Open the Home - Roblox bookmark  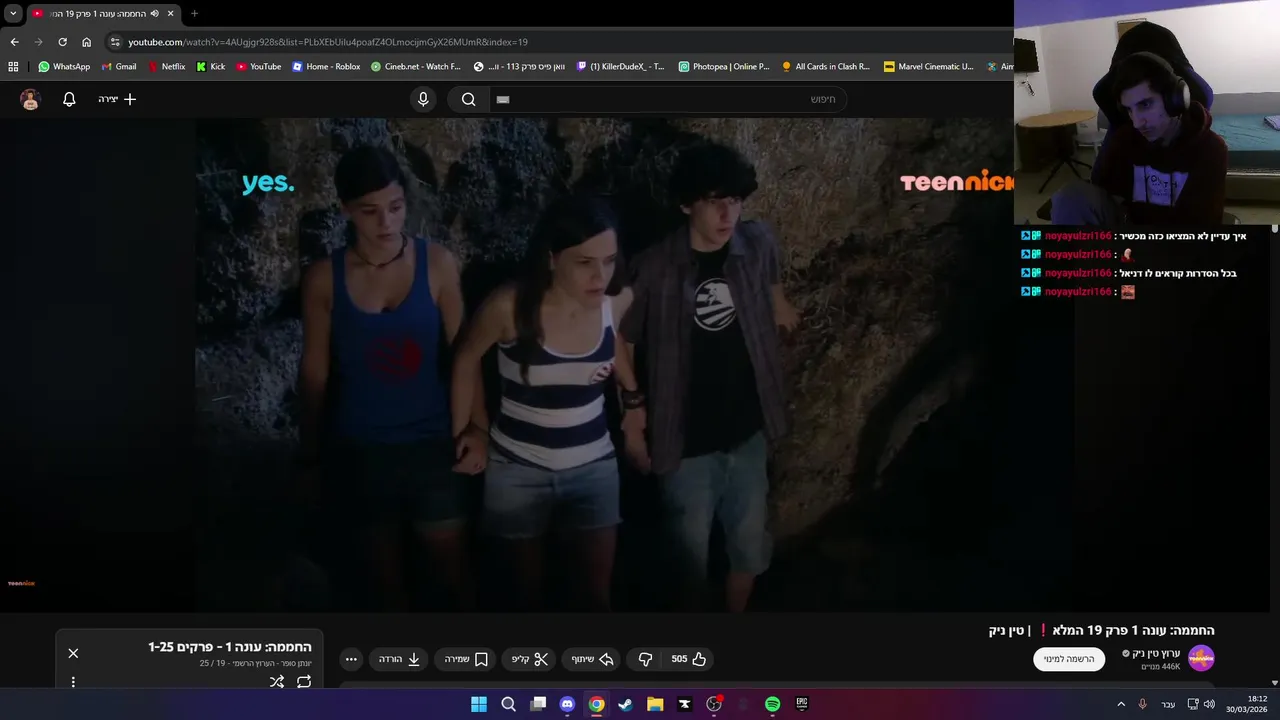(326, 67)
